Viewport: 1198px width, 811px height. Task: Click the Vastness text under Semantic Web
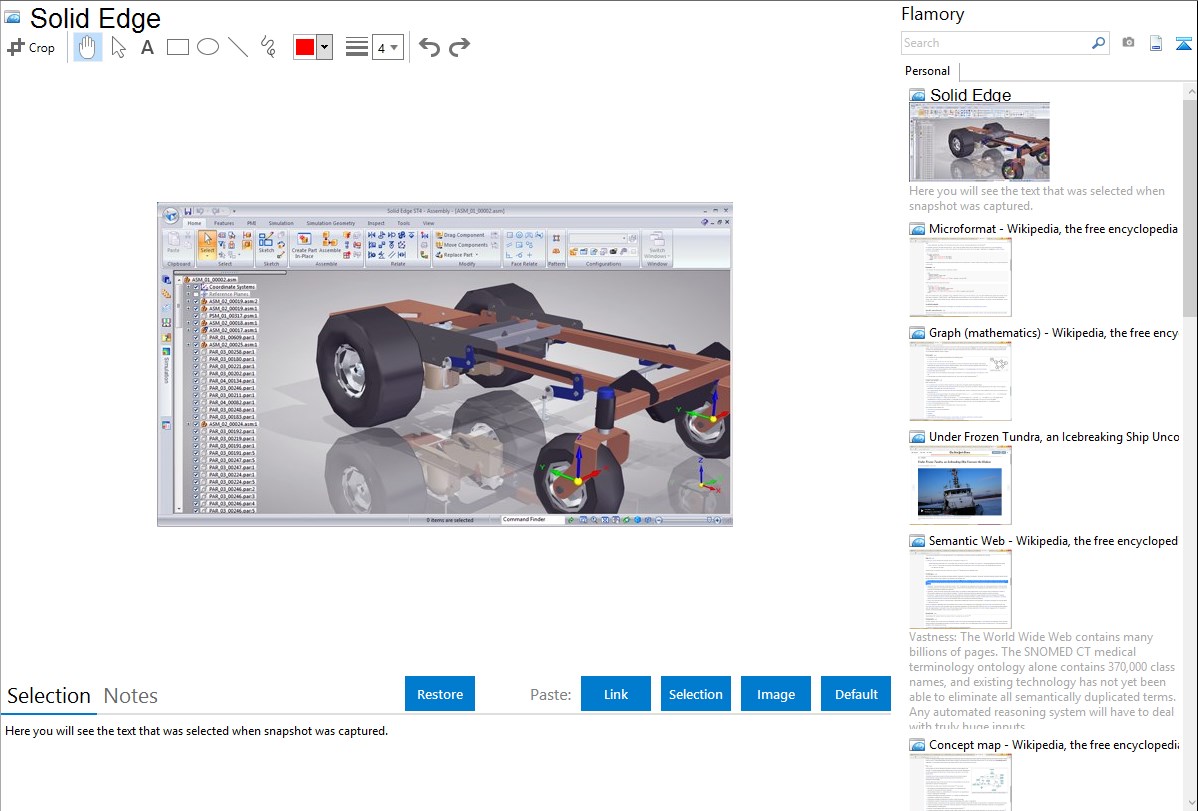tap(1042, 682)
